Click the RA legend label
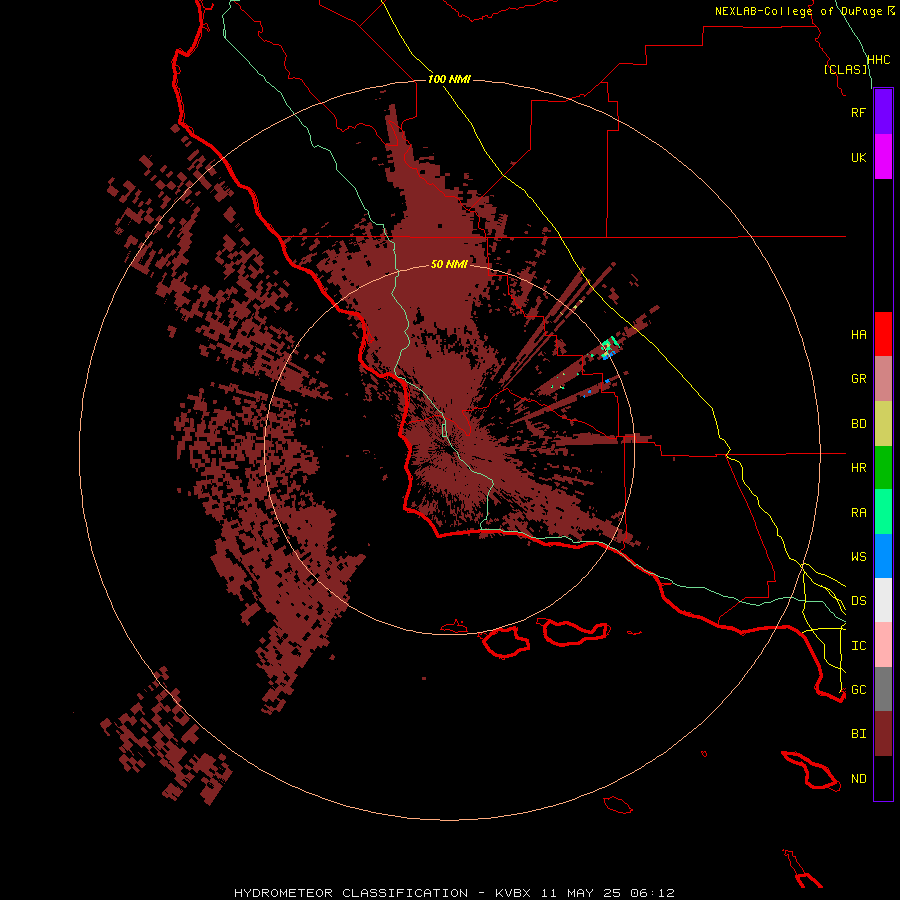 click(x=858, y=512)
